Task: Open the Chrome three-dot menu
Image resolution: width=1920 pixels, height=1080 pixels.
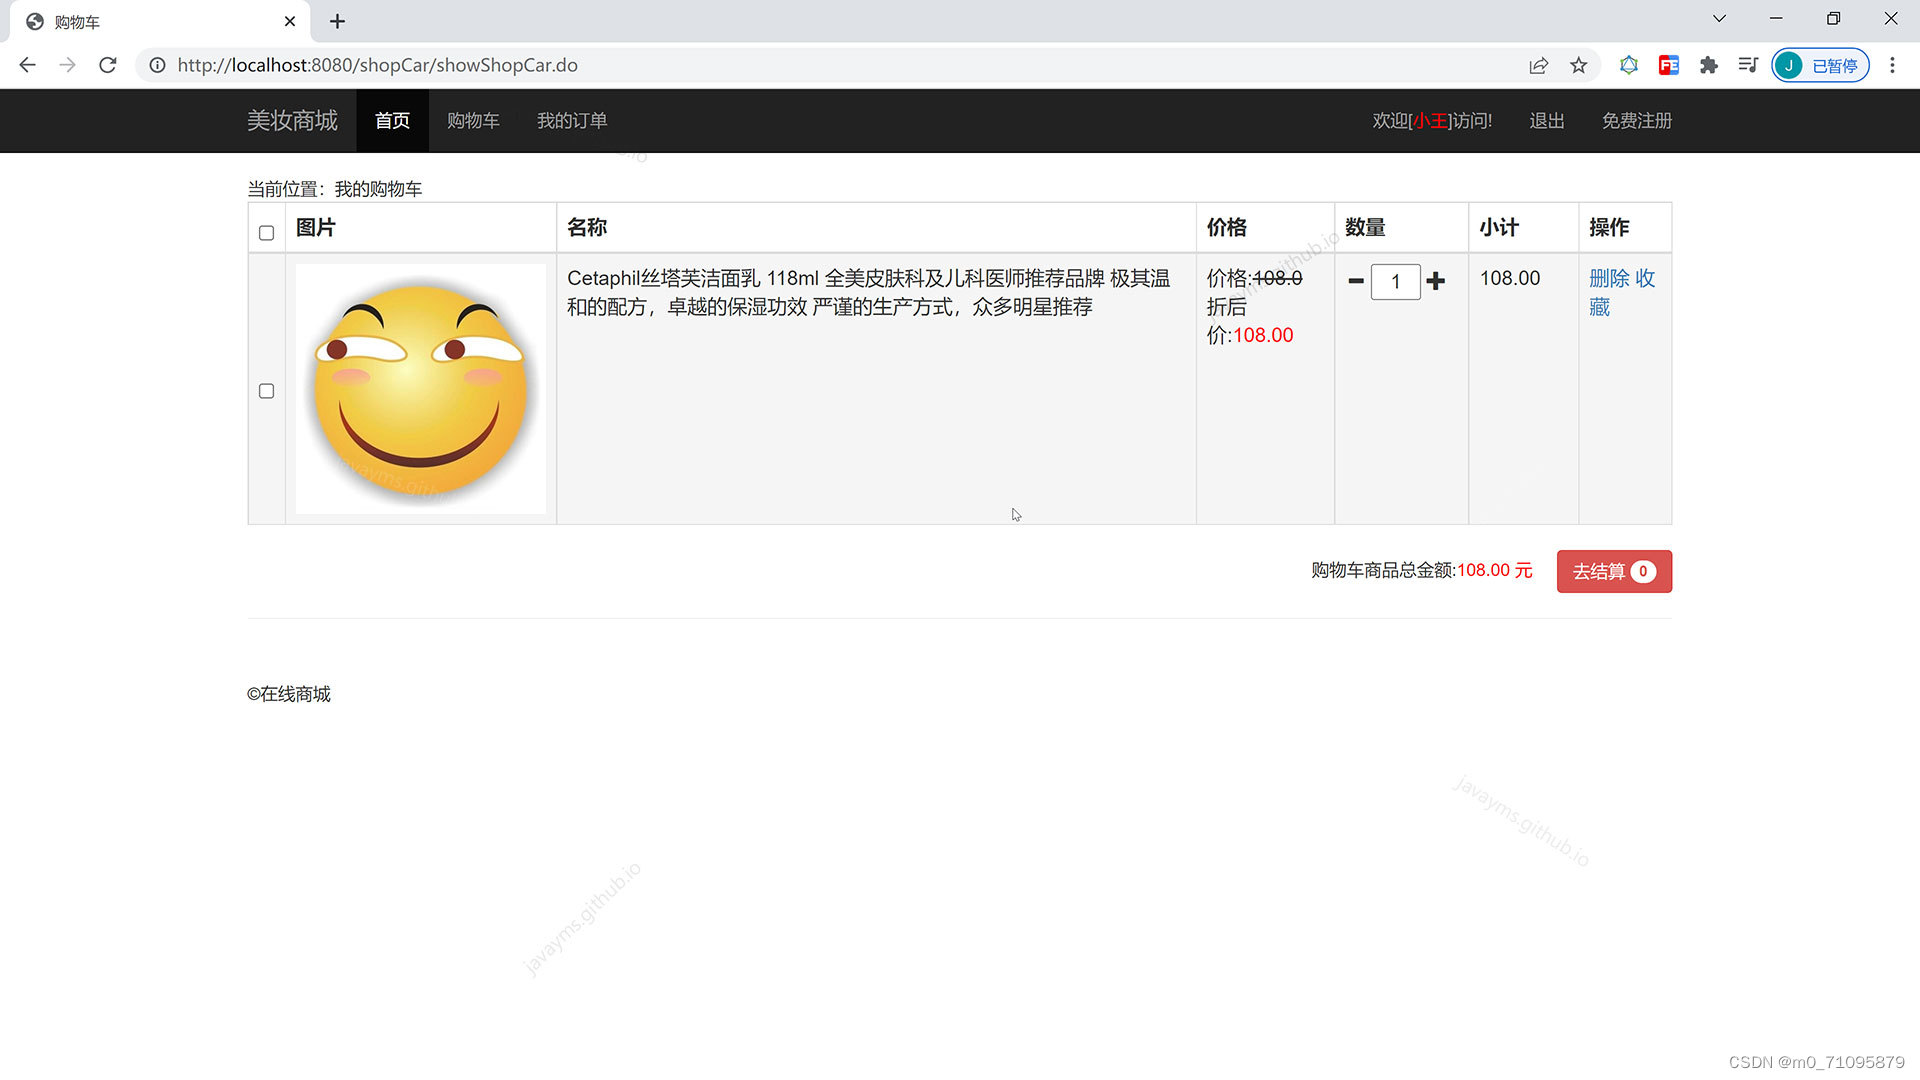Action: (1892, 65)
